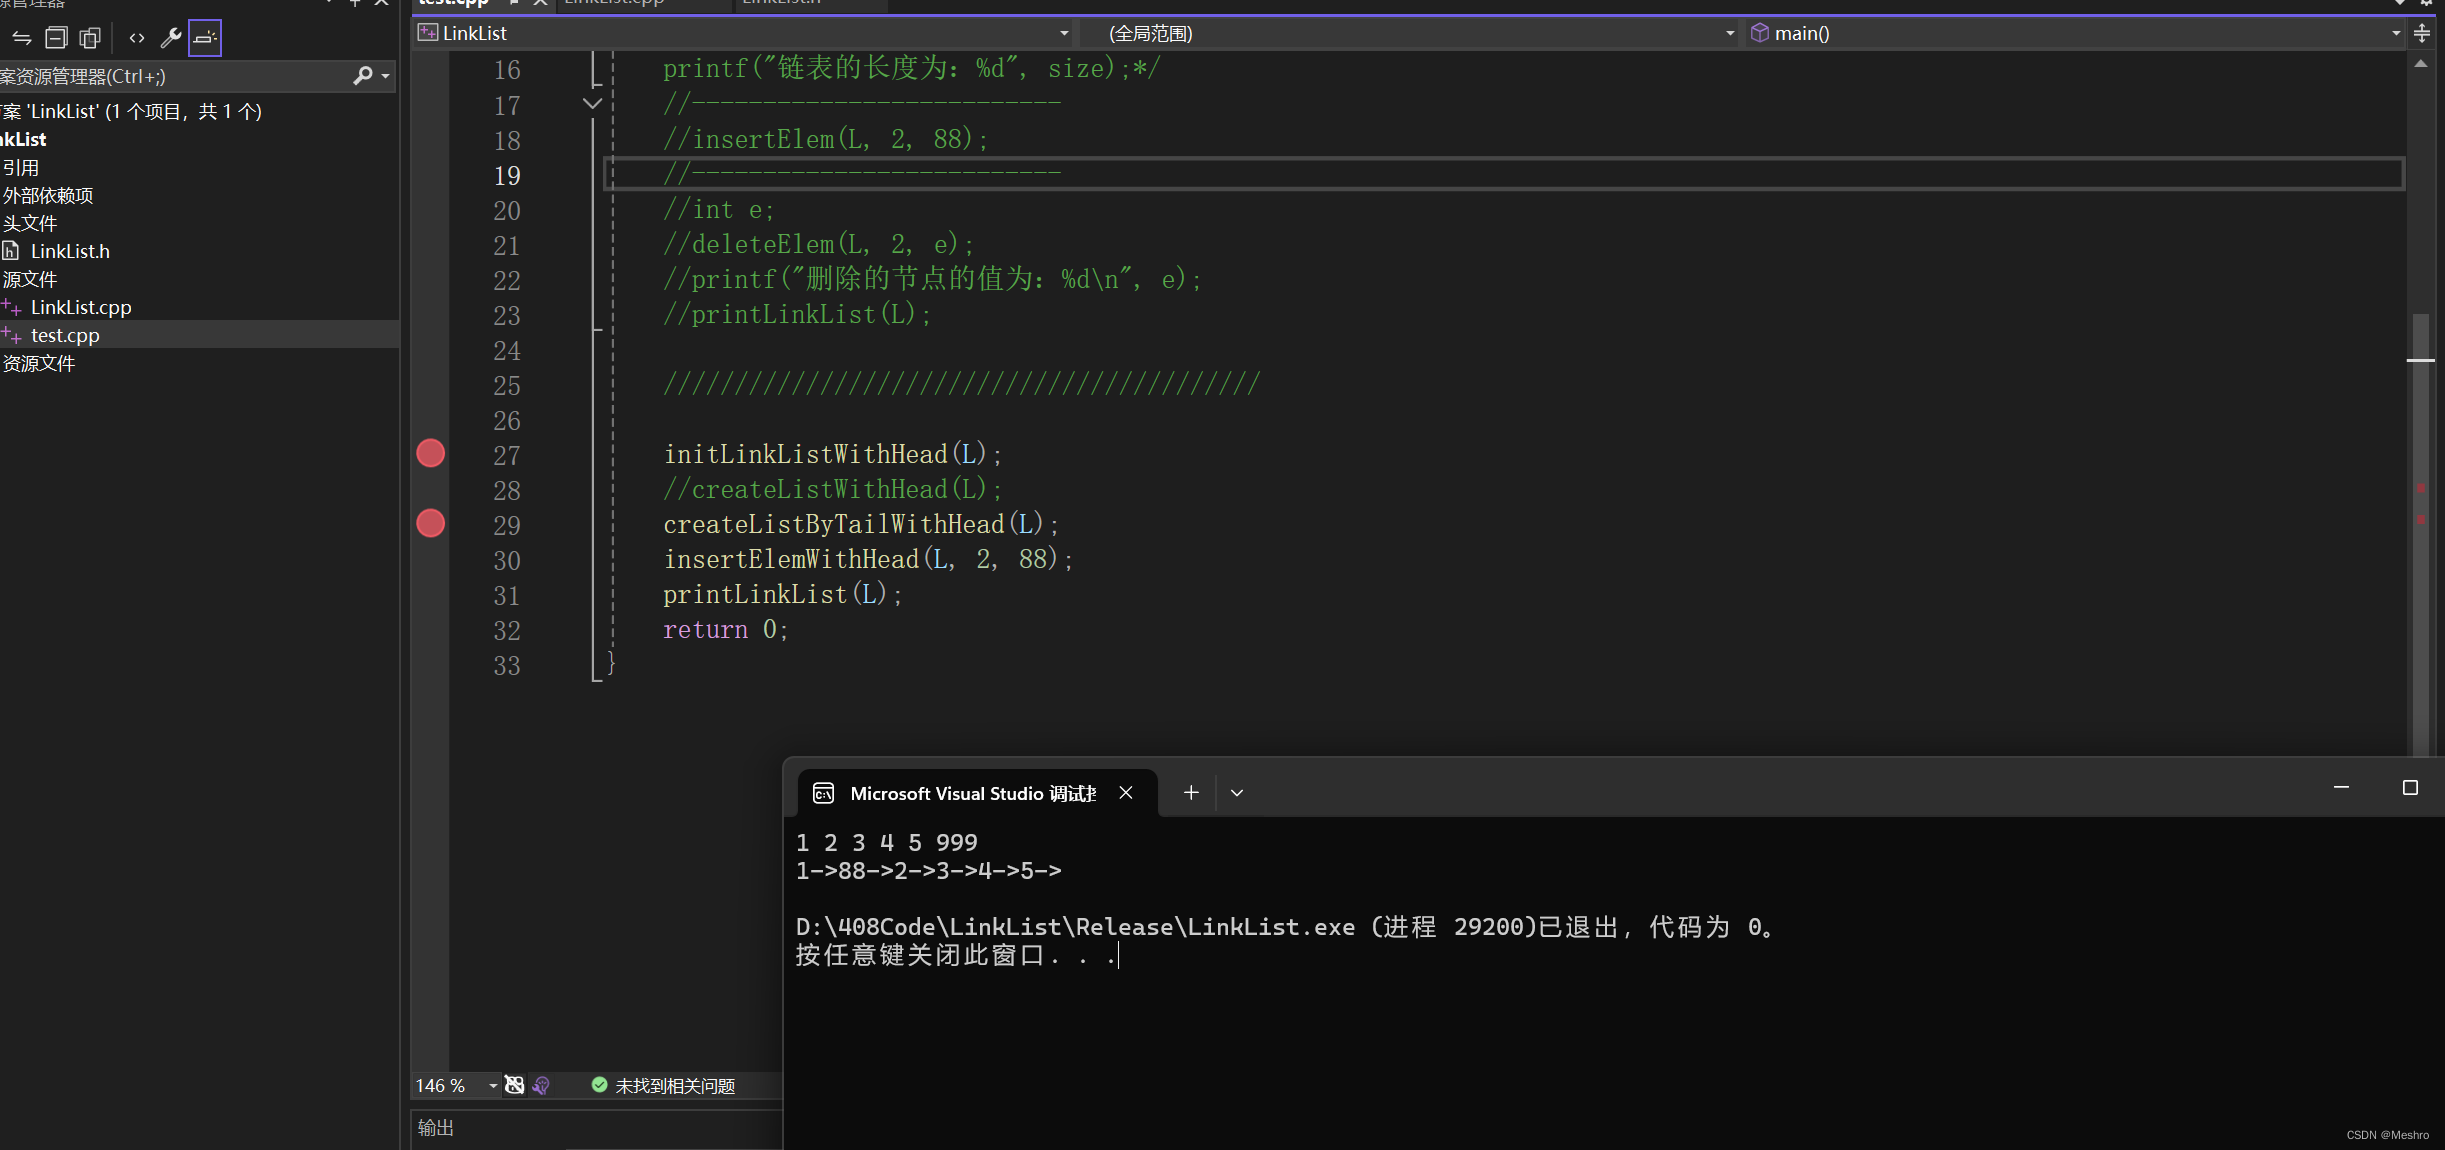This screenshot has height=1150, width=2445.
Task: Close the debug console tab
Action: pyautogui.click(x=1126, y=793)
